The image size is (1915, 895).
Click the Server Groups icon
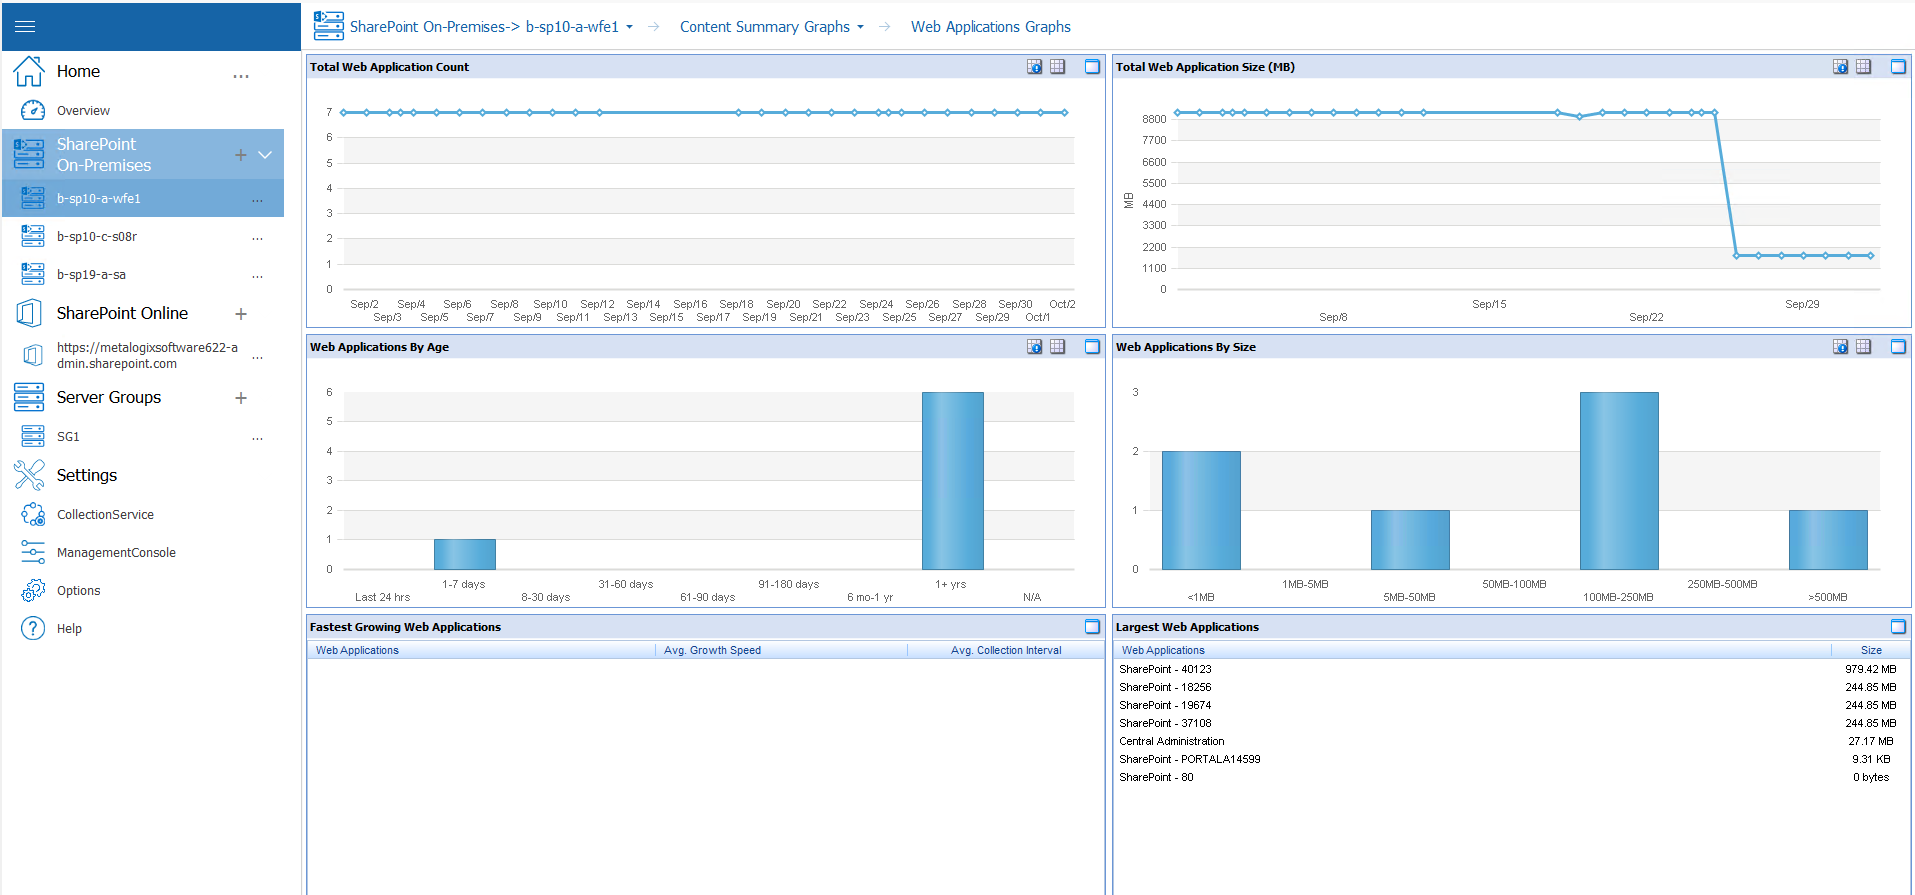[29, 397]
